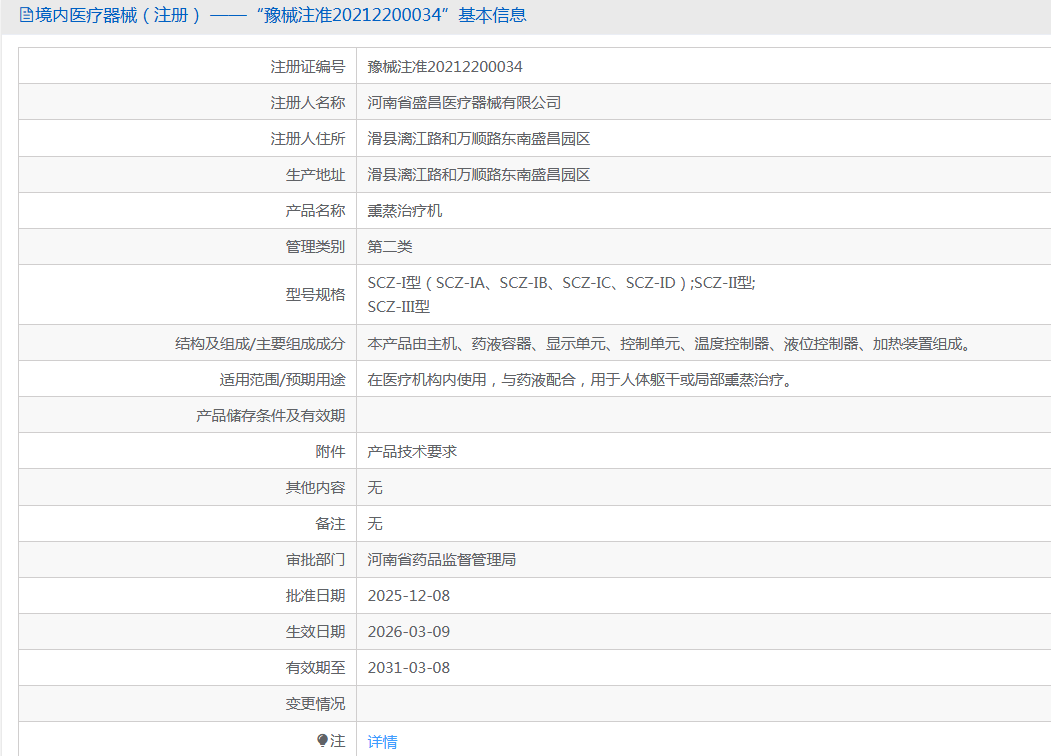Open the 详情 link

tap(382, 741)
